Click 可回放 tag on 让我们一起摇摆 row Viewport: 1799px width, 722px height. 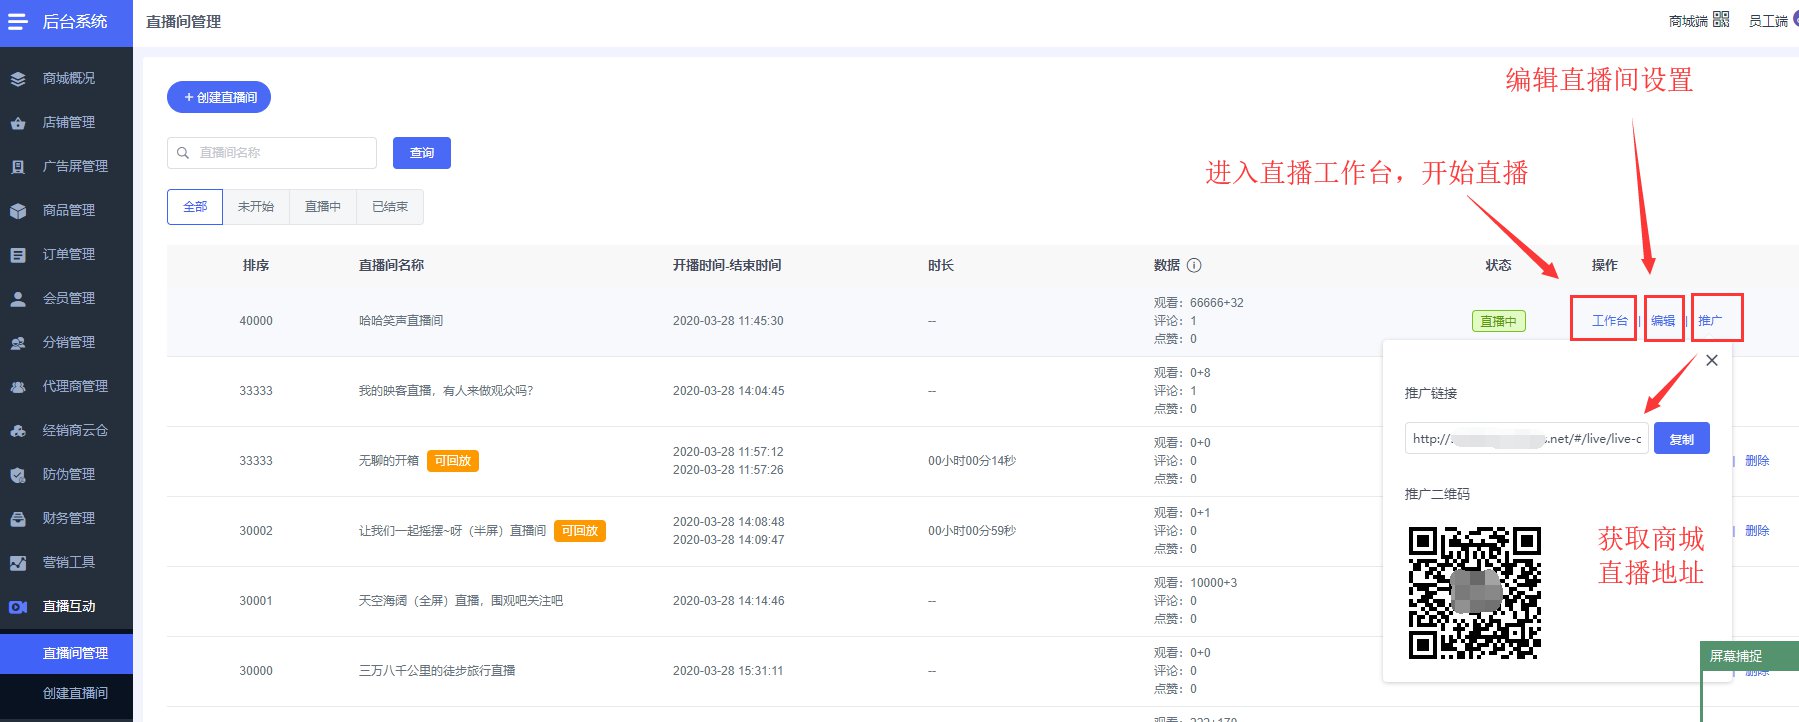coord(580,531)
